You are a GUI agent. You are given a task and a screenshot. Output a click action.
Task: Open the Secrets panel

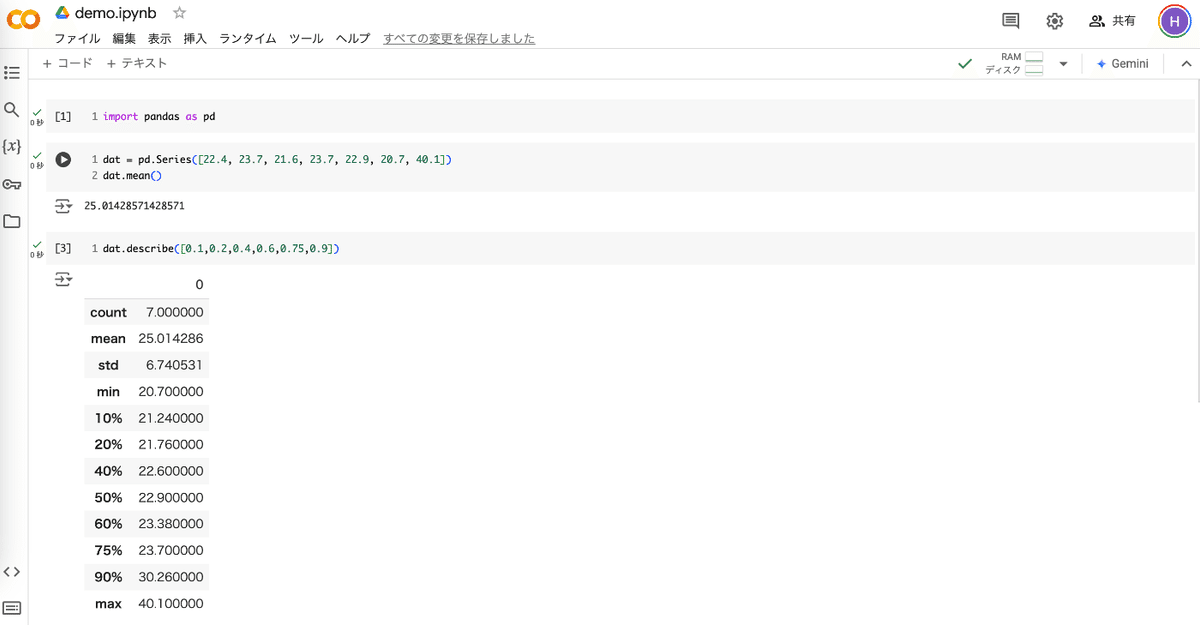coord(12,184)
